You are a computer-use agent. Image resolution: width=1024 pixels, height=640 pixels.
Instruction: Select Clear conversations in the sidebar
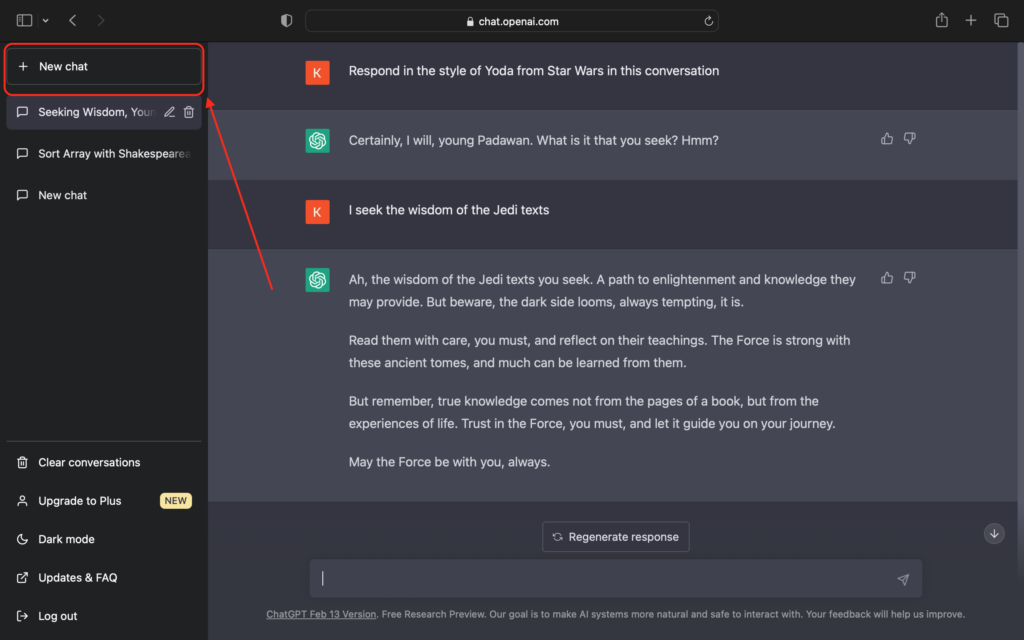pos(89,463)
